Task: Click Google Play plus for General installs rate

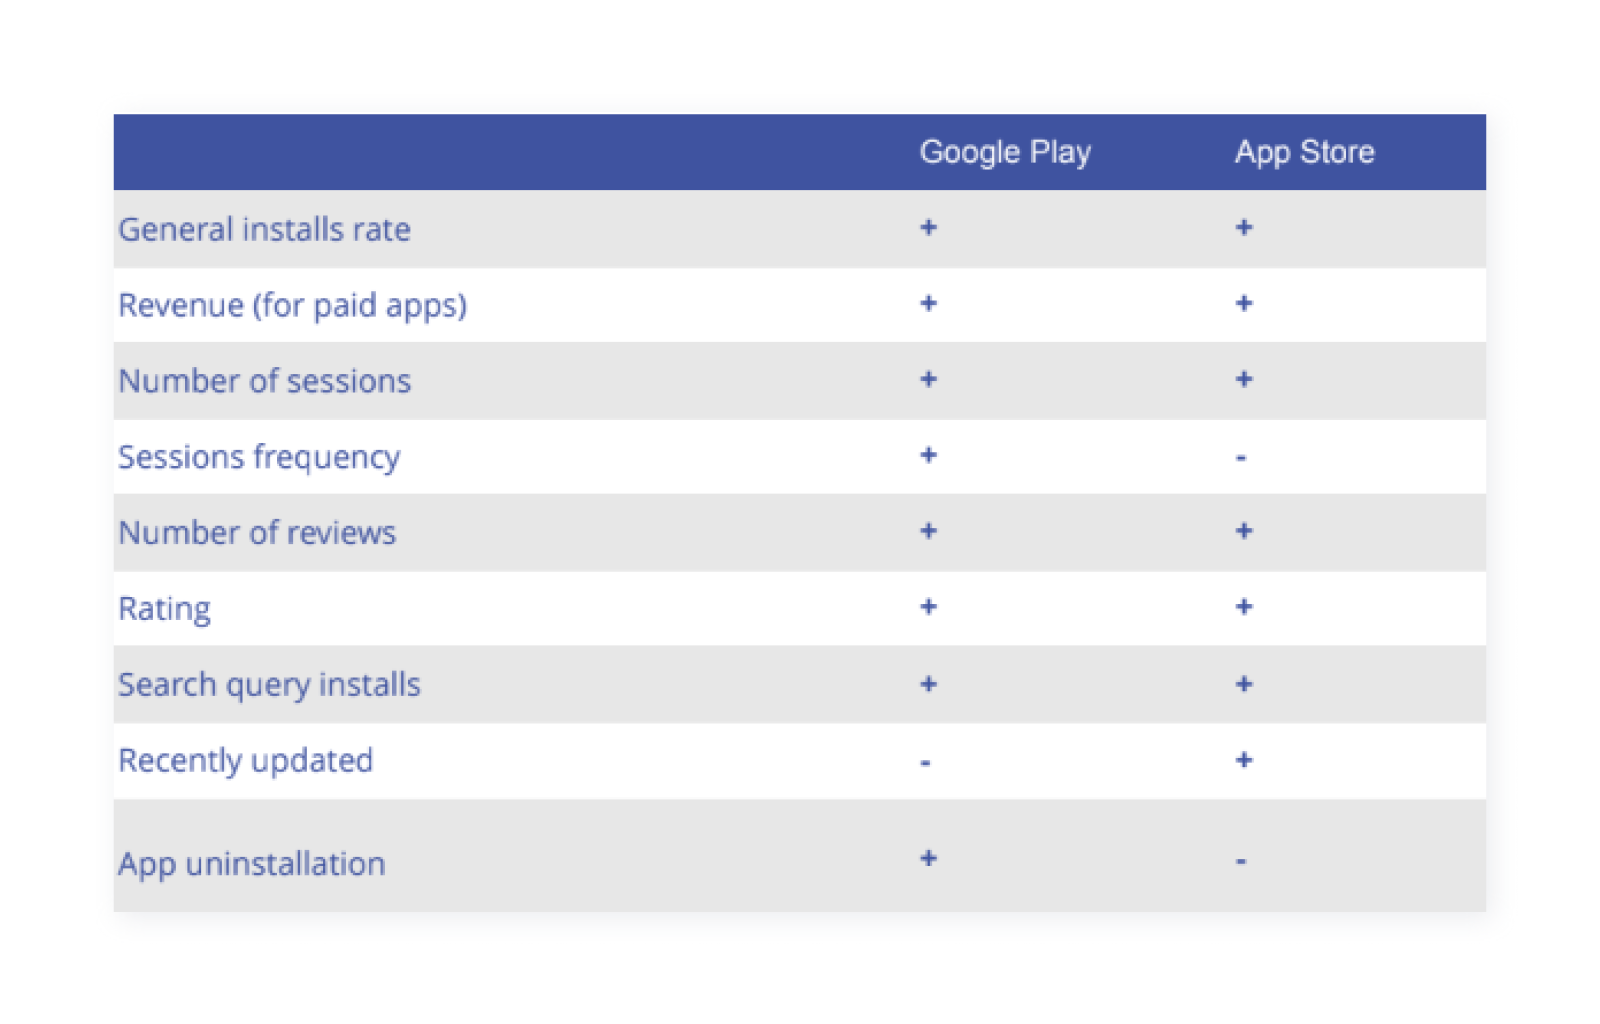Action: pos(928,227)
